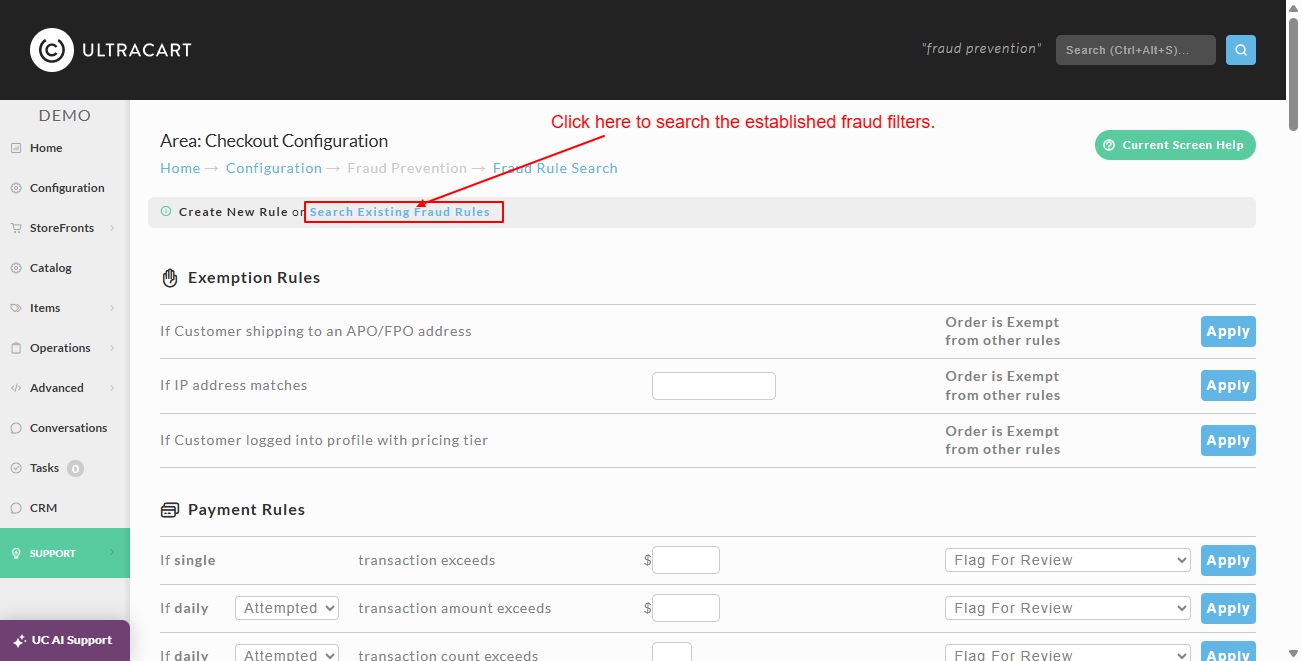
Task: Click the Conversations chat bubble icon
Action: 16,428
